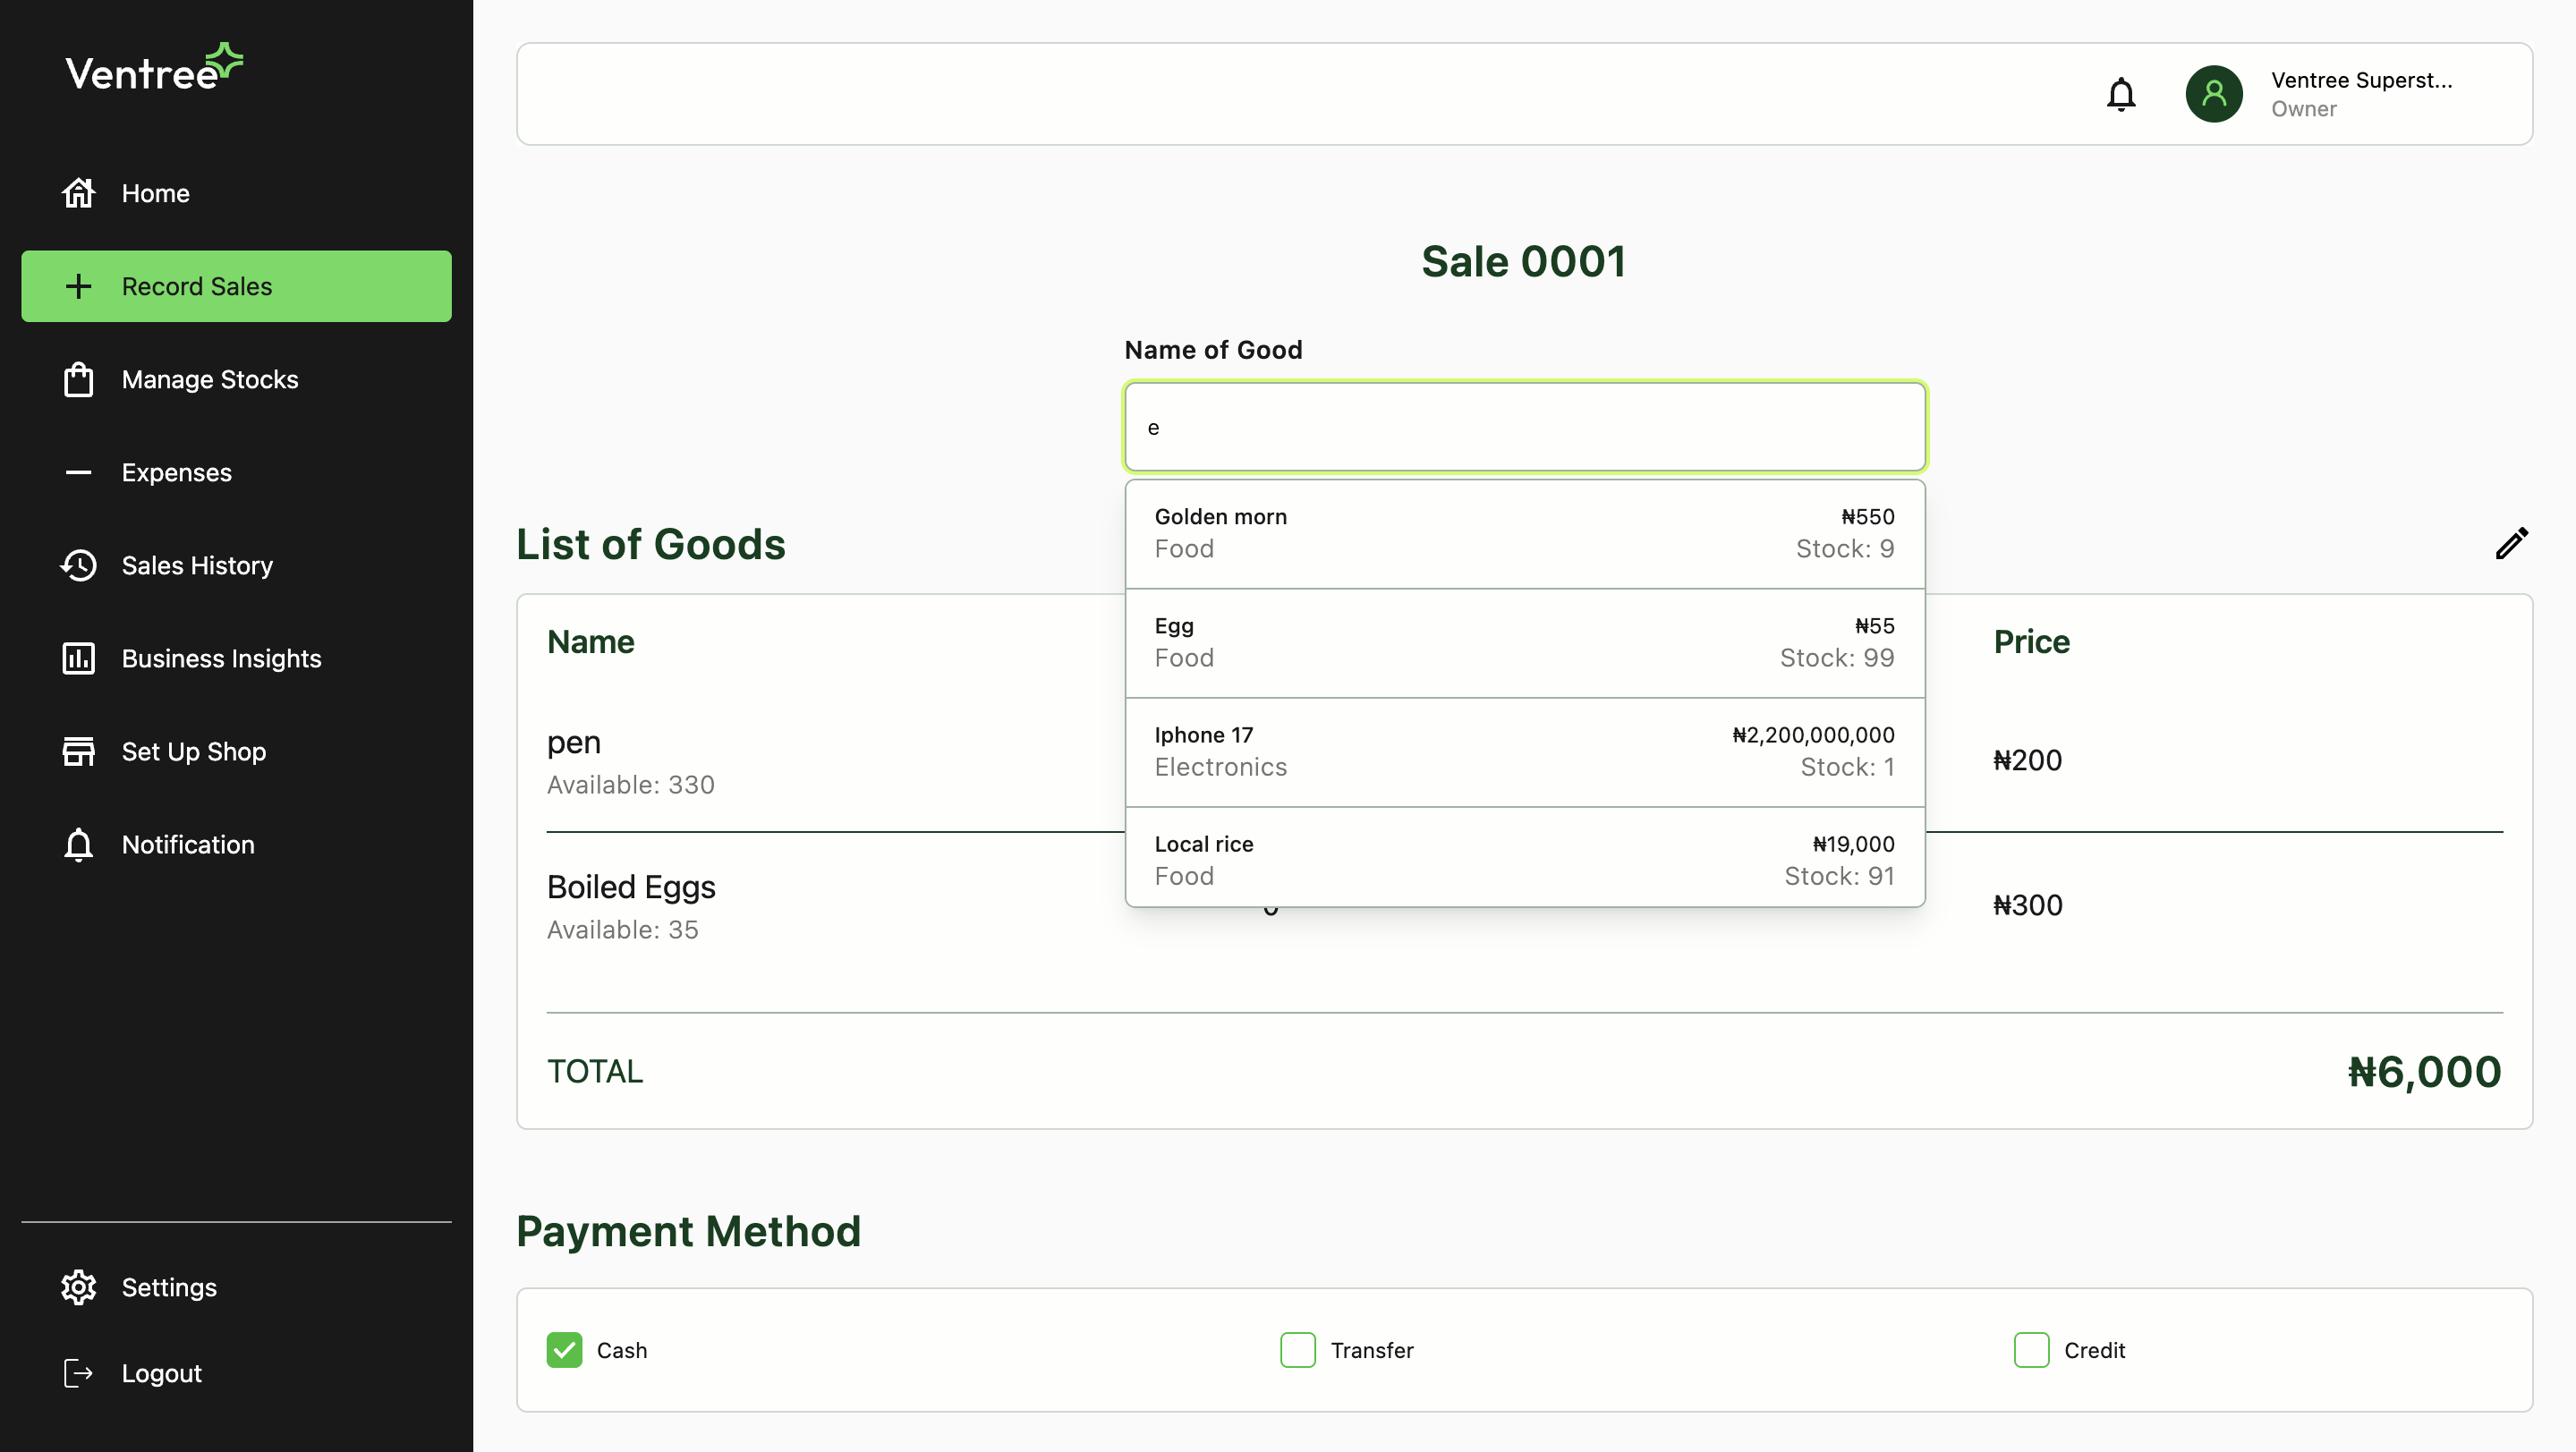Select the Record Sales plus icon
Screen dimensions: 2576x1452
click(78, 286)
